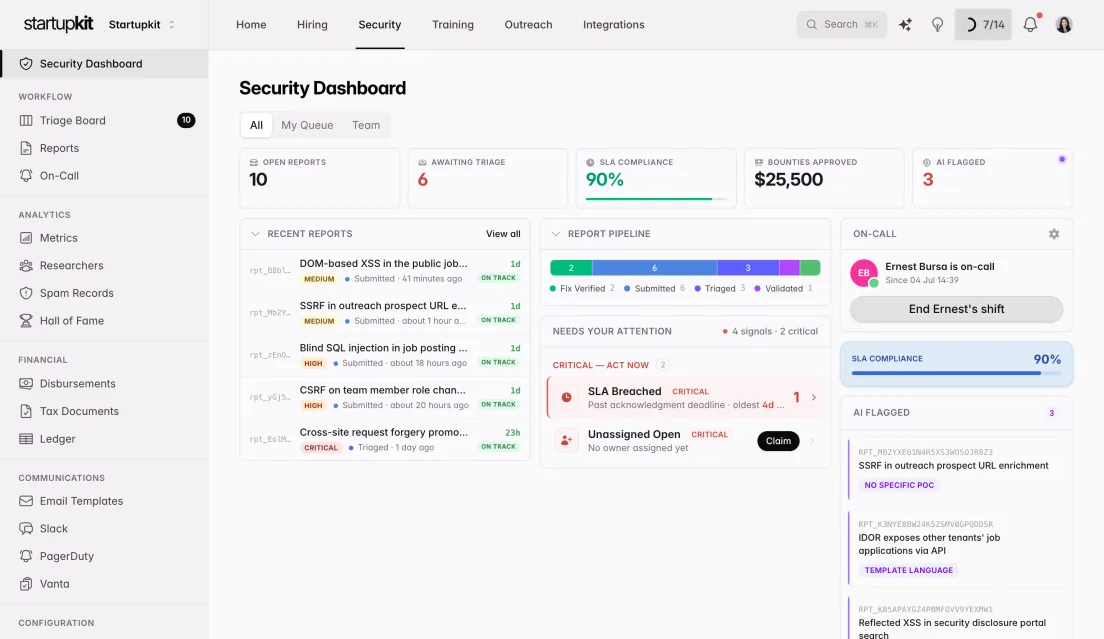The image size is (1104, 639).
Task: Open the Blind SQL injection report
Action: point(384,355)
